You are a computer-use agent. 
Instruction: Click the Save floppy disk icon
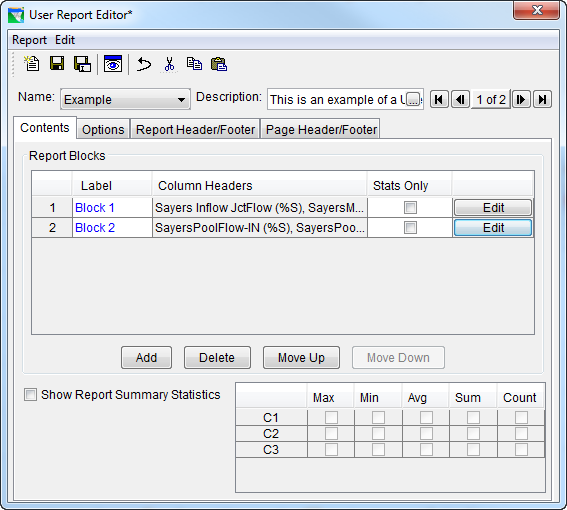(x=57, y=64)
